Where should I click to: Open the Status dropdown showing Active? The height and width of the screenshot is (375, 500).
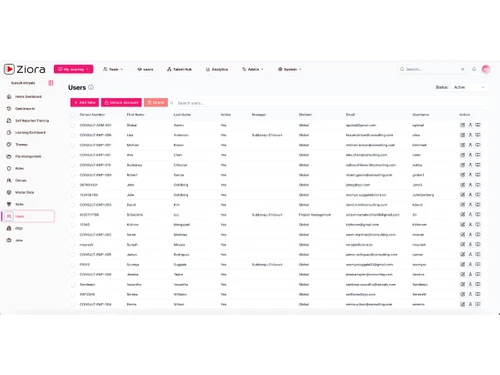[469, 87]
